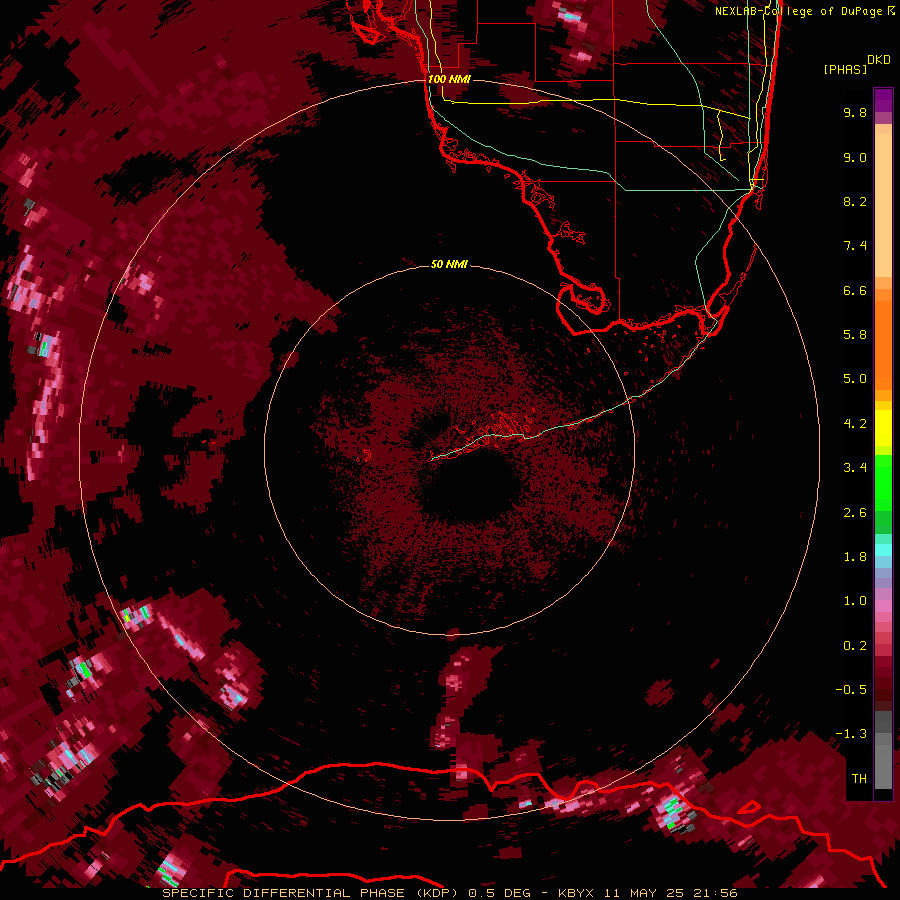Pick the 5.8 legend value
900x900 pixels.
pos(855,335)
